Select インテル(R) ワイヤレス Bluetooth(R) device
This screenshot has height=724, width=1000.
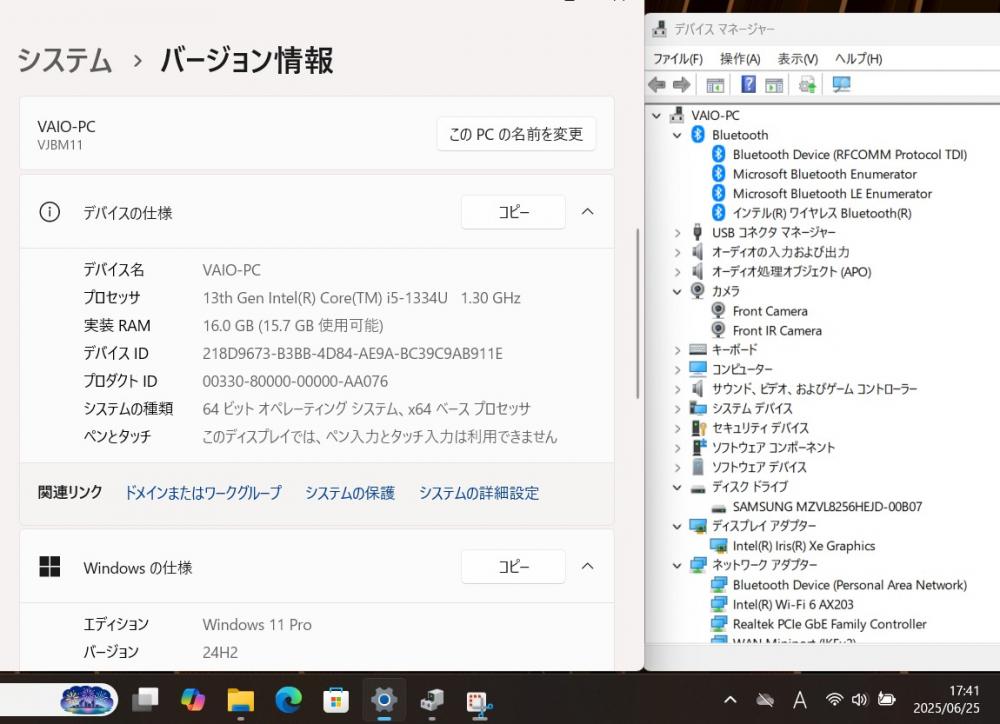click(822, 213)
